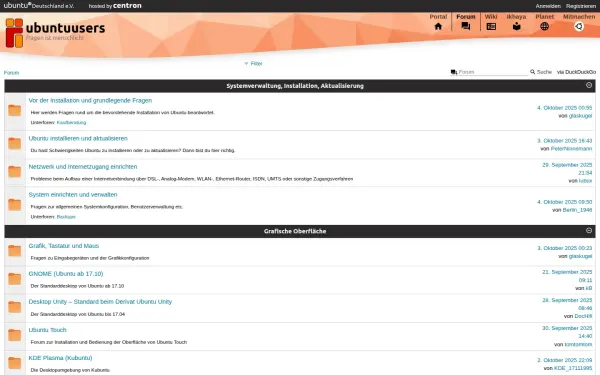Open Netzwerk und Internetzugang einrichten forum

(x=83, y=166)
